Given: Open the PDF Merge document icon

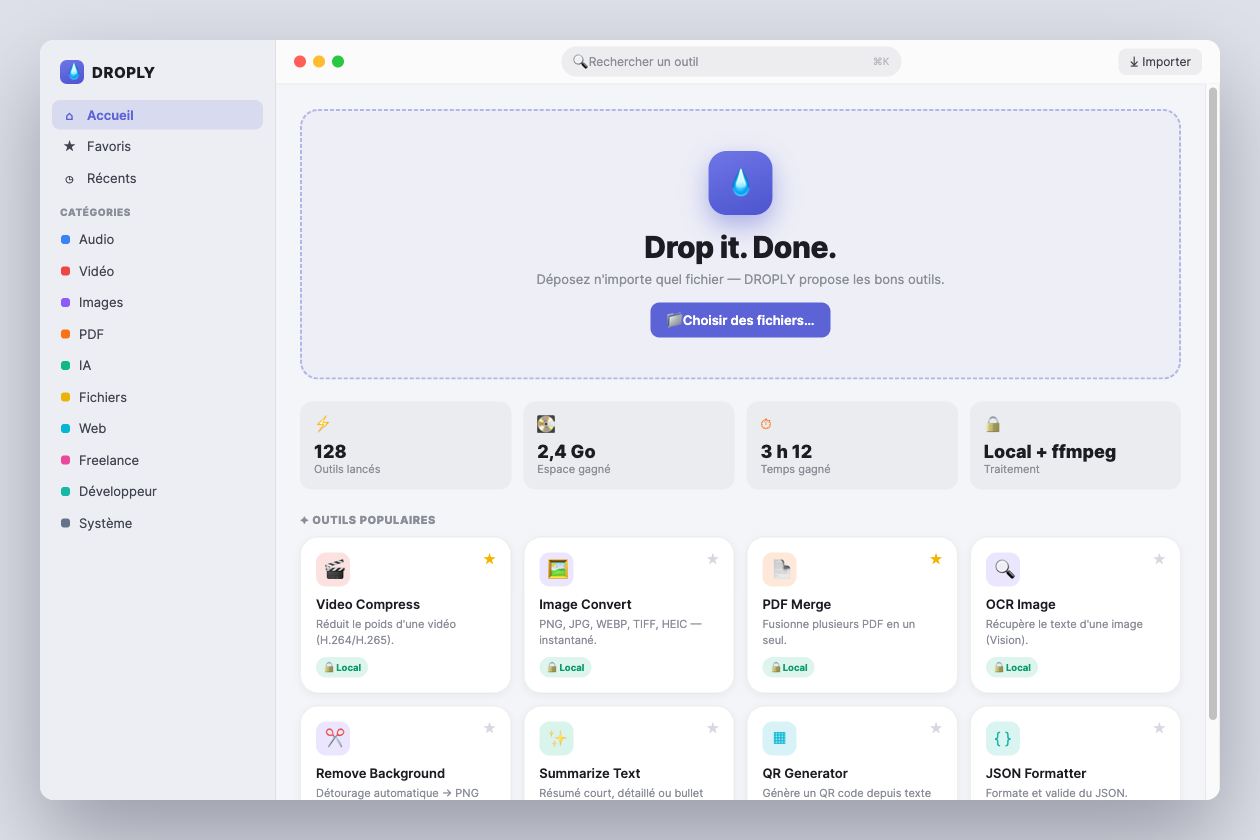Looking at the screenshot, I should tap(780, 570).
